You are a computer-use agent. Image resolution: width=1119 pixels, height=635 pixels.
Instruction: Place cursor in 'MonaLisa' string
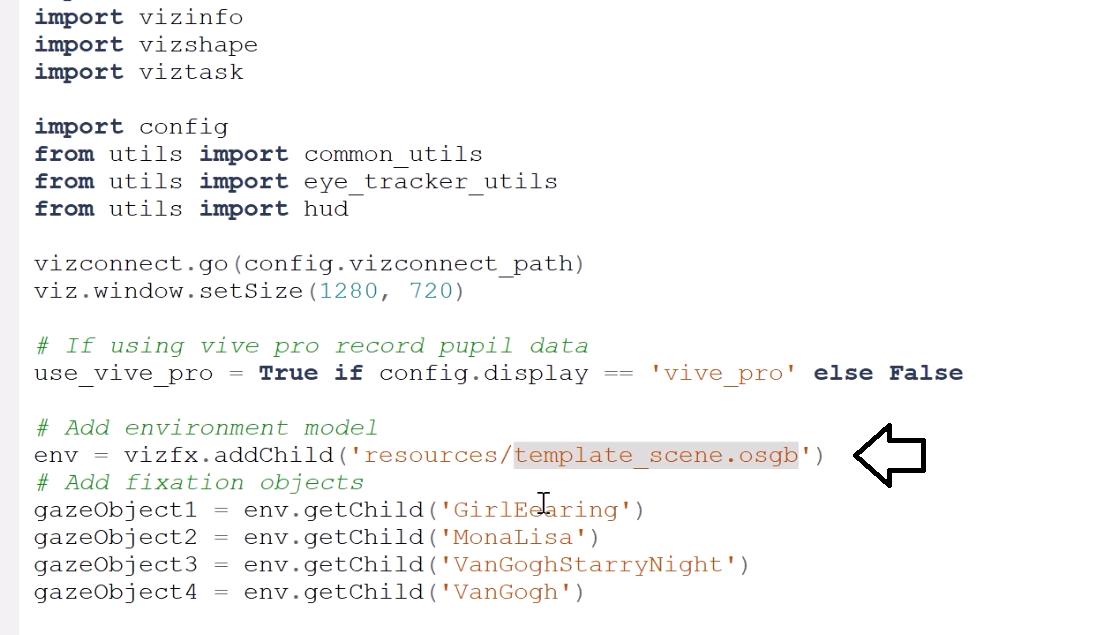click(x=513, y=537)
